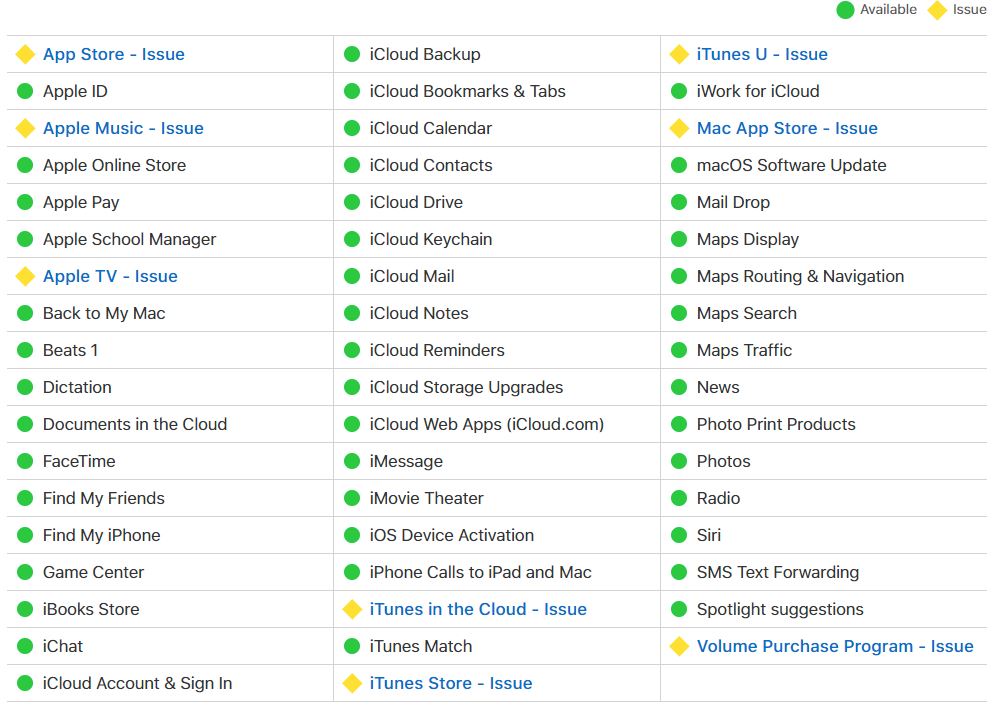1000x705 pixels.
Task: Click green status dot beside Apple Pay
Action: point(25,202)
